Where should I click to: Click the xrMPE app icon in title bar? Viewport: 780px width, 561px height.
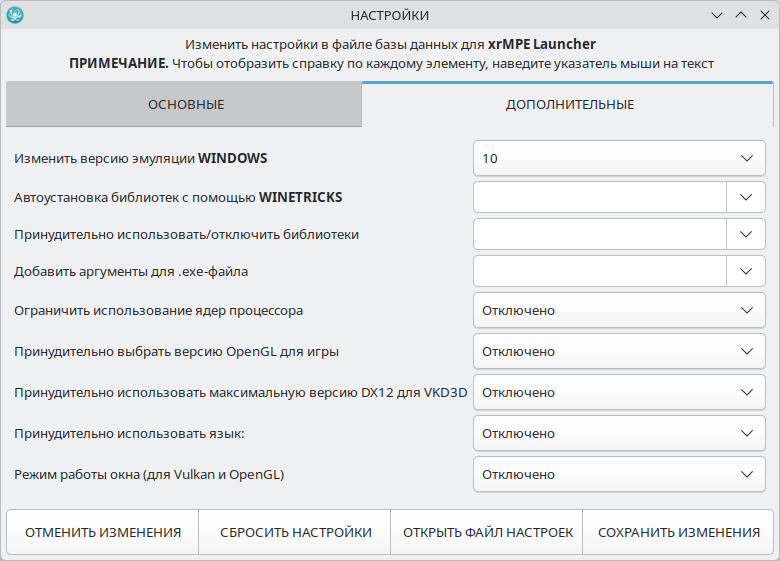[x=14, y=15]
